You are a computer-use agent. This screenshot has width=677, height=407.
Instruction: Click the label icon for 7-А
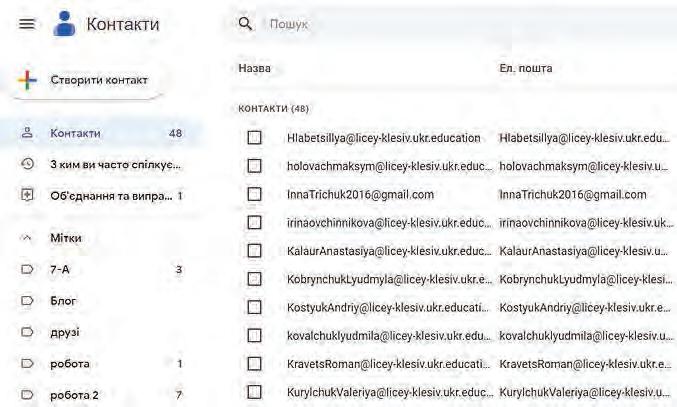pos(27,270)
